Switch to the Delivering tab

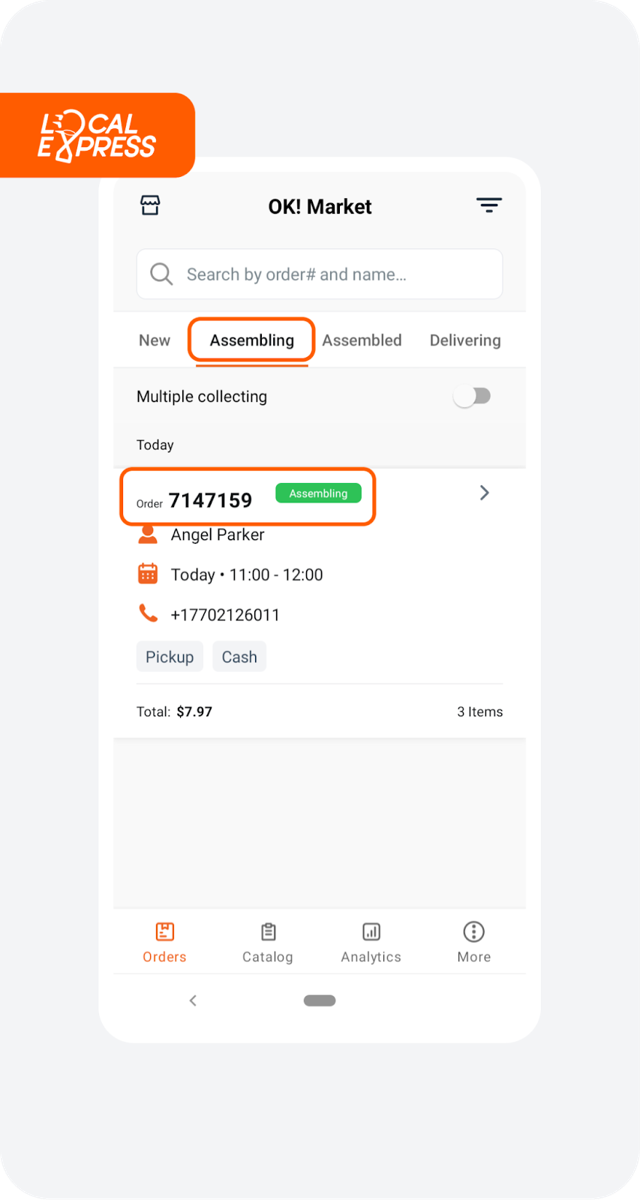pos(465,340)
